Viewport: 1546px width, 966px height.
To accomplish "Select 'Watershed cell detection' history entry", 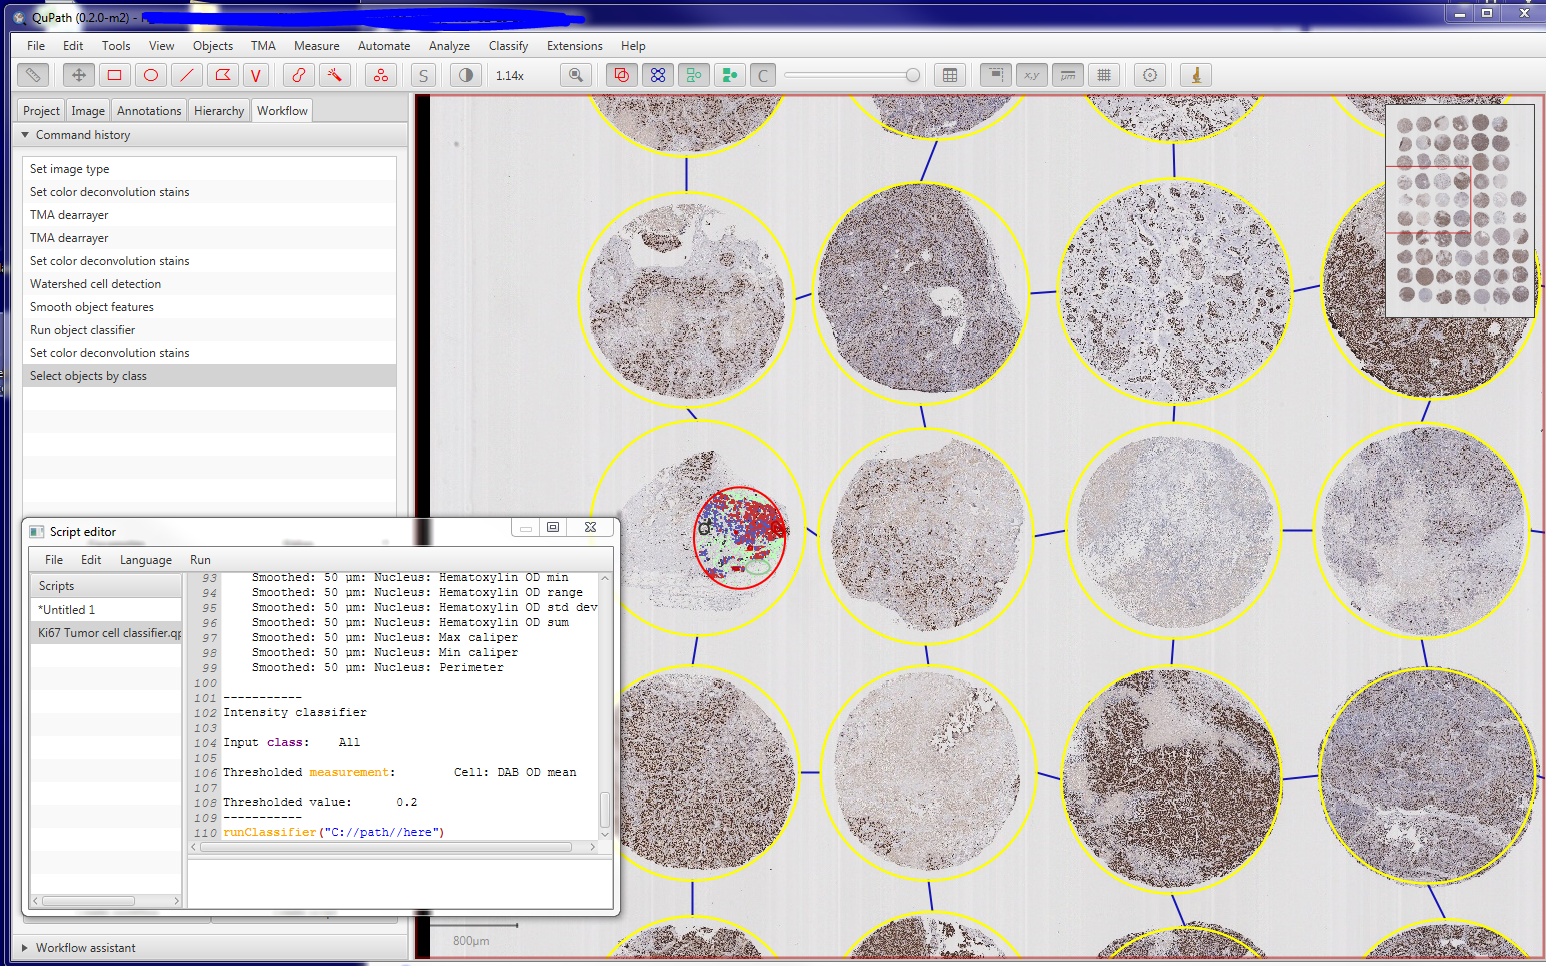I will [x=95, y=284].
